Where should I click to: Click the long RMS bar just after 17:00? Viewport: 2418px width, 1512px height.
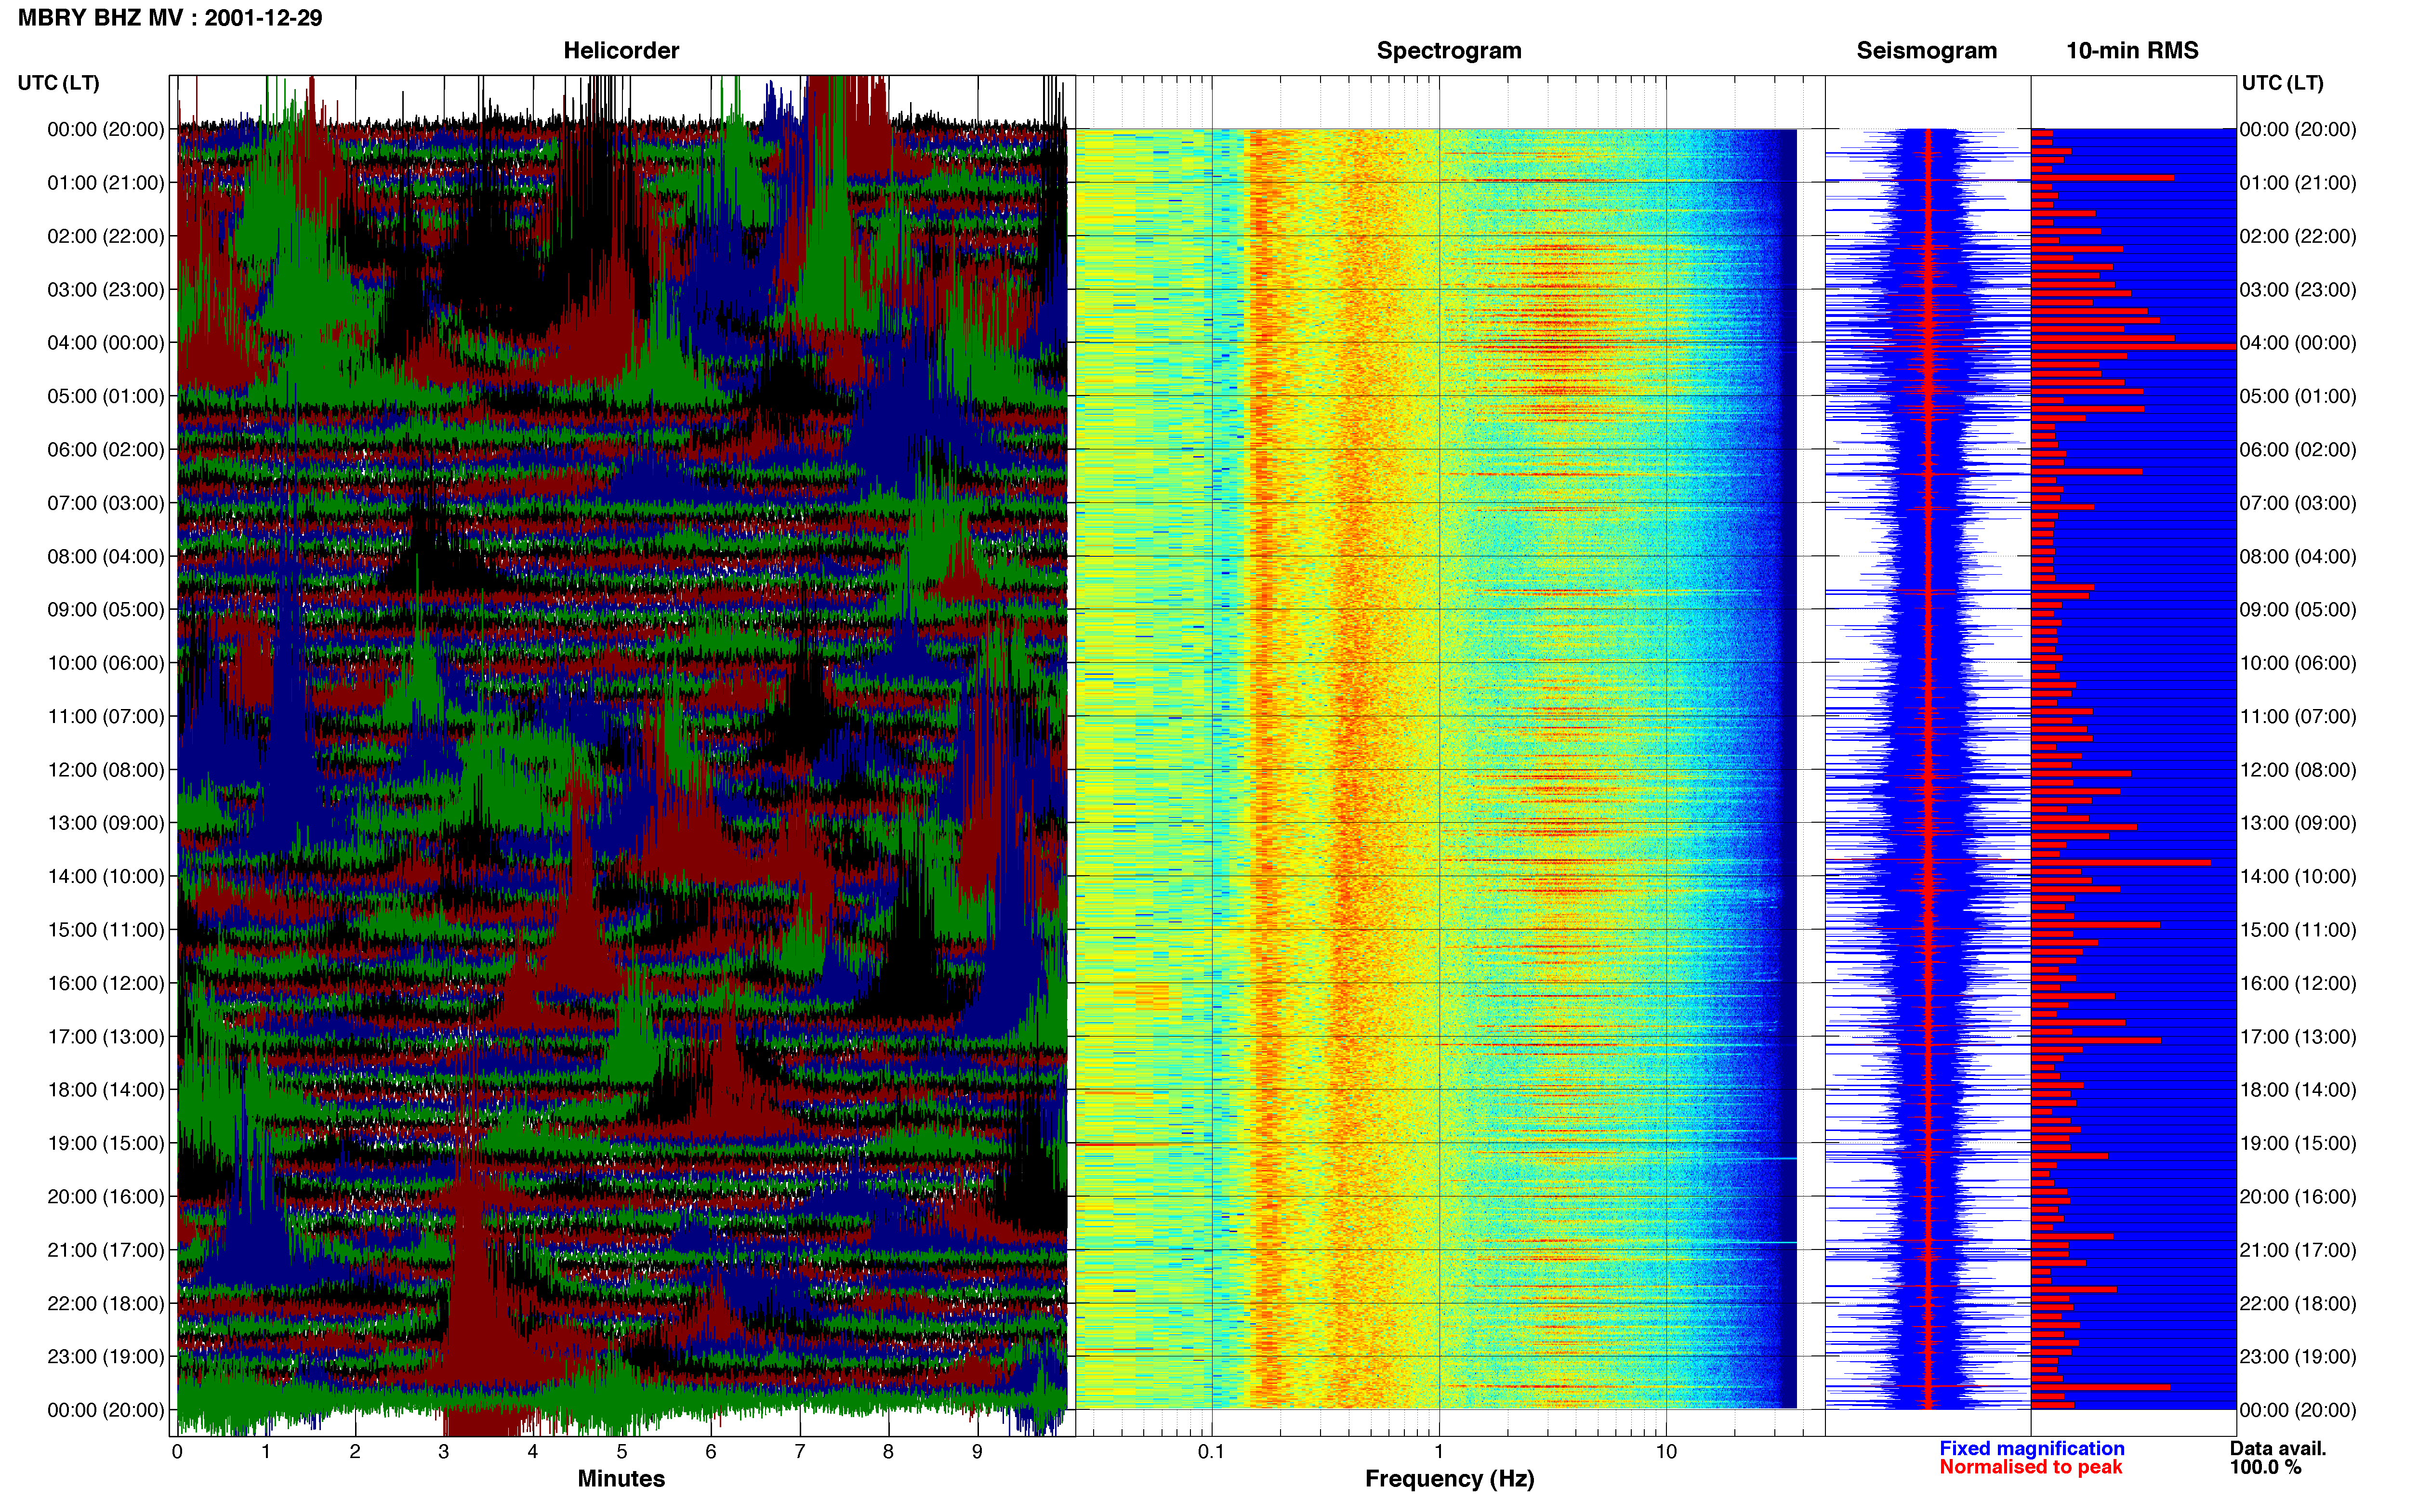2096,1041
